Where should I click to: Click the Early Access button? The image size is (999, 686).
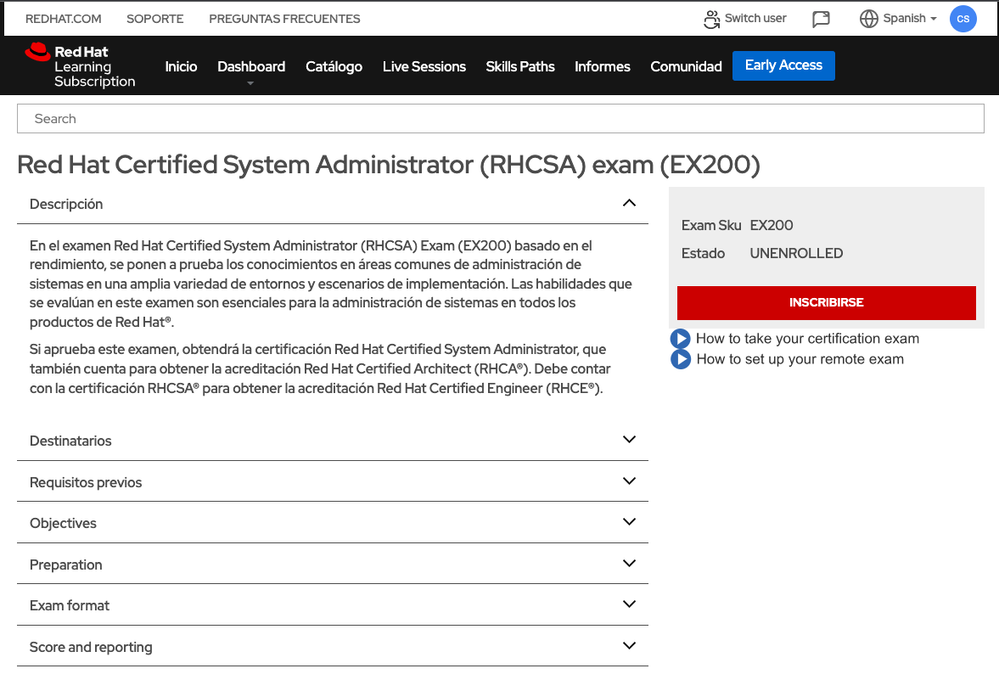(x=783, y=66)
